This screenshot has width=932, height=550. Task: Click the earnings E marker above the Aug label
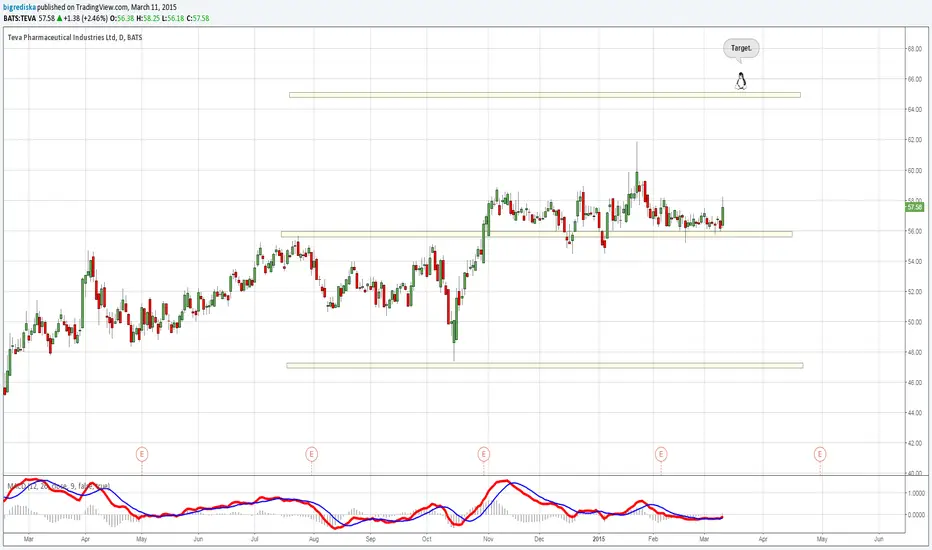[311, 454]
